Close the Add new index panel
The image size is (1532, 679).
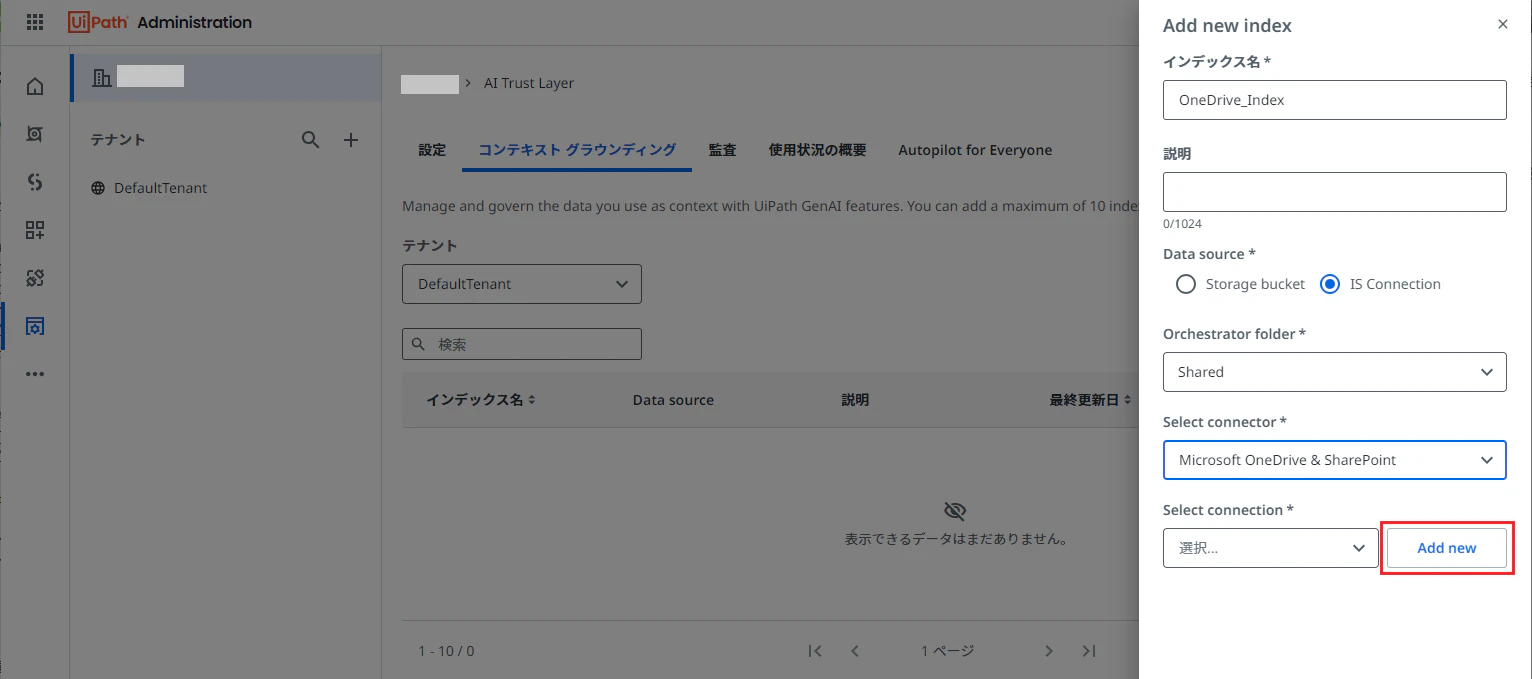(1502, 24)
